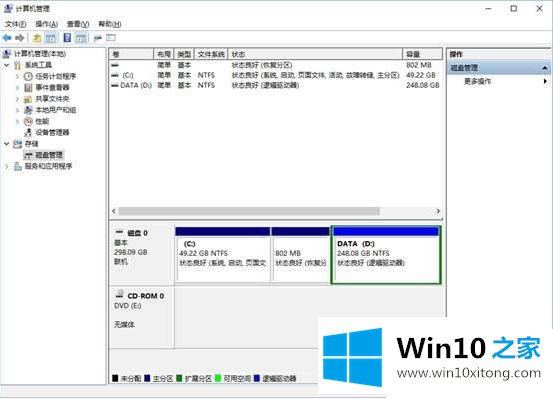The image size is (553, 399).
Task: Toggle the show/hide action pane toolbar icon
Action: [81, 38]
